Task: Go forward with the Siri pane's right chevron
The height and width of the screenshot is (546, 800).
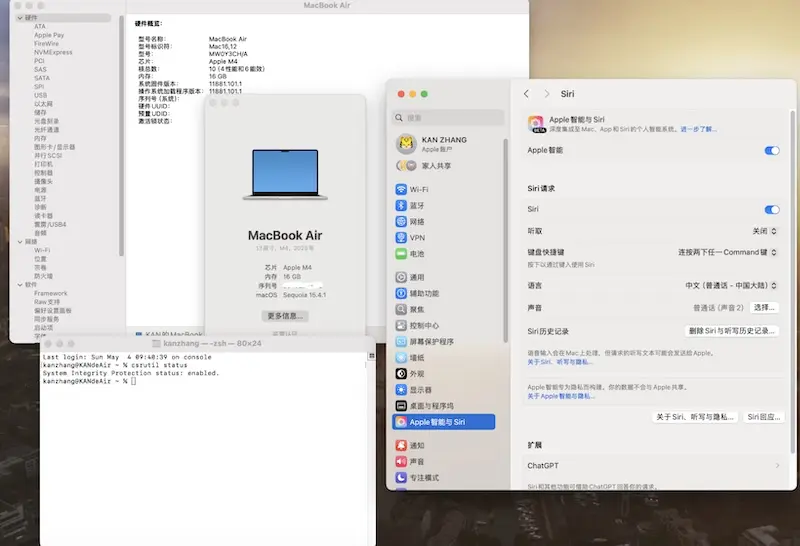Action: click(547, 94)
